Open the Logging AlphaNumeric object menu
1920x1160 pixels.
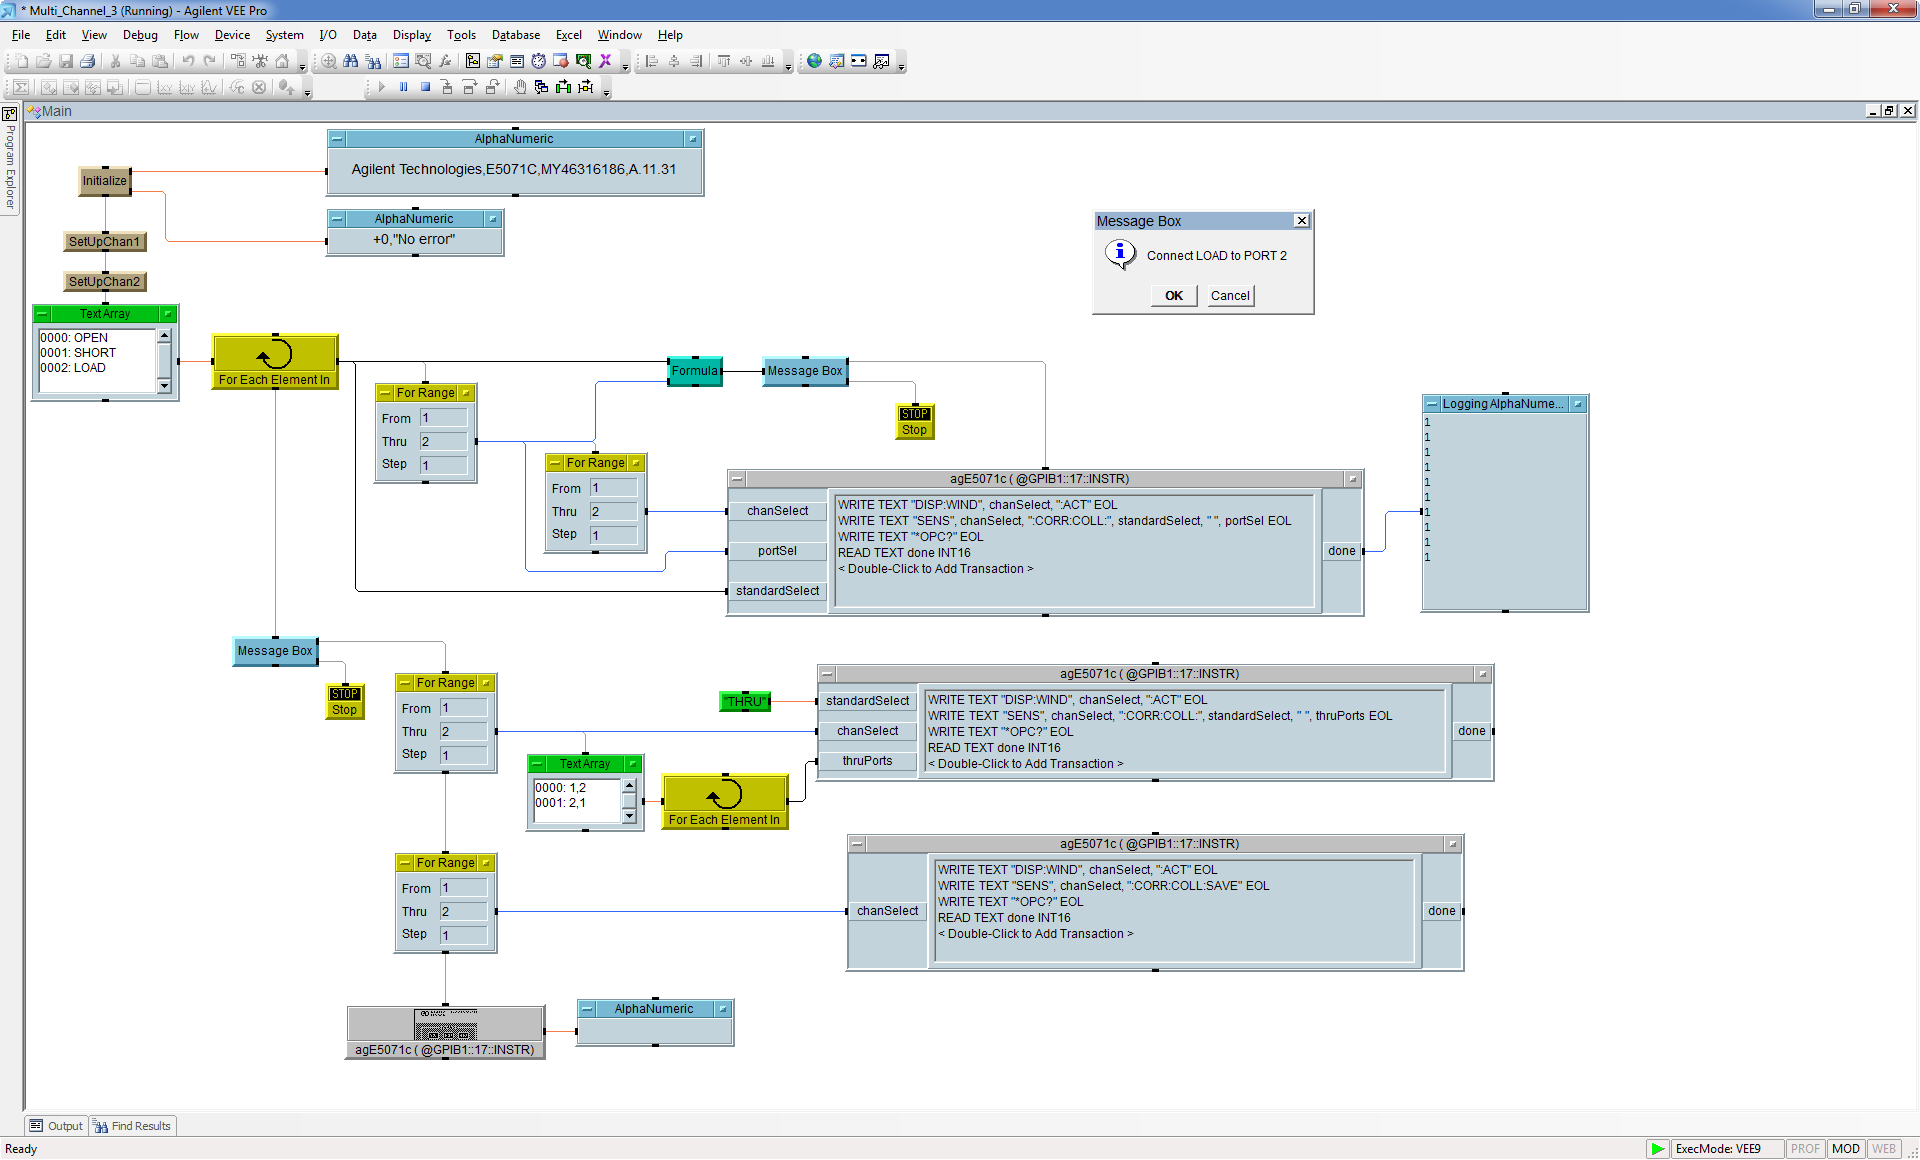coord(1432,404)
